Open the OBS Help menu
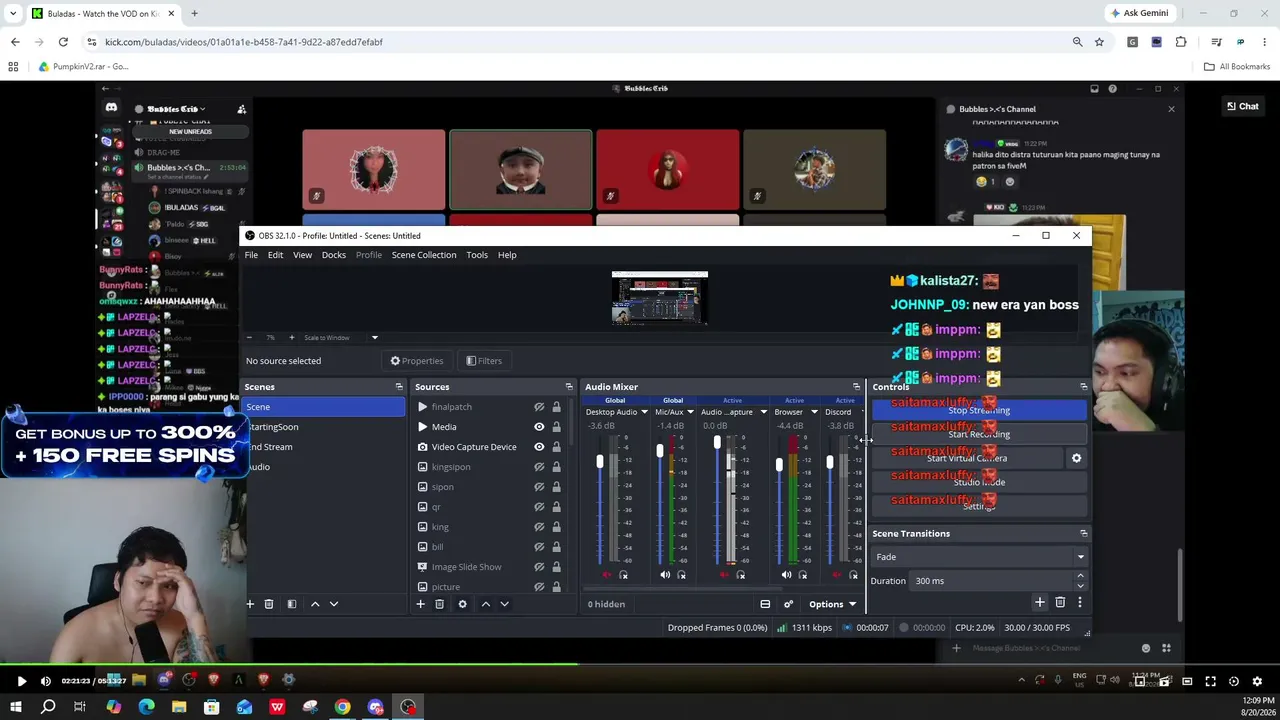Viewport: 1280px width, 720px height. point(507,255)
